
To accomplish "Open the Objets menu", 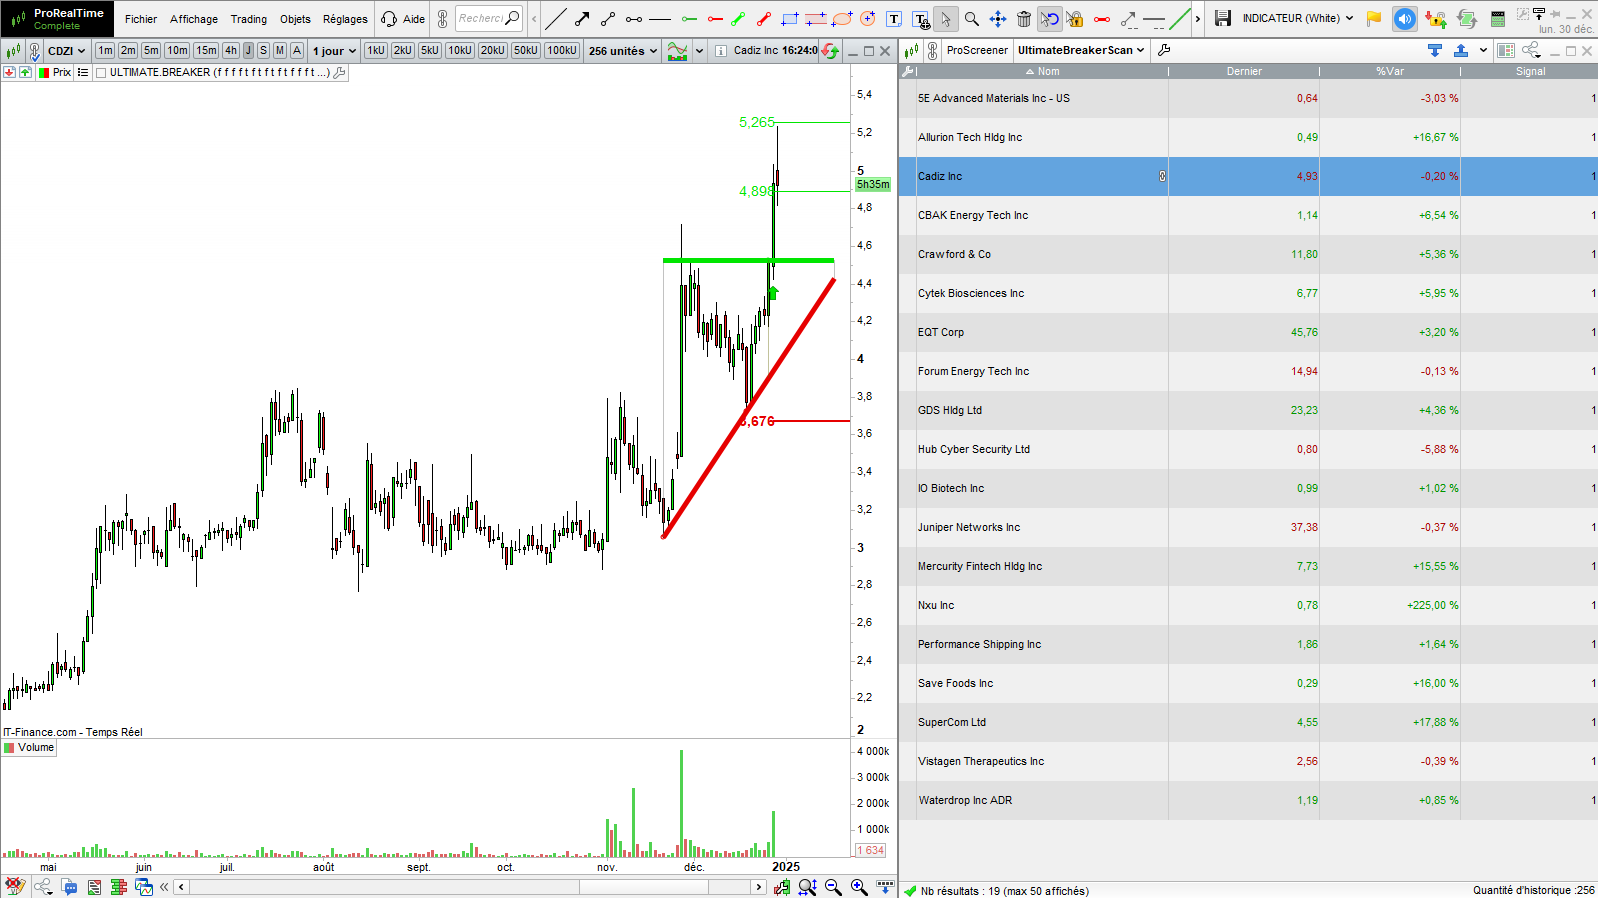I will point(295,19).
